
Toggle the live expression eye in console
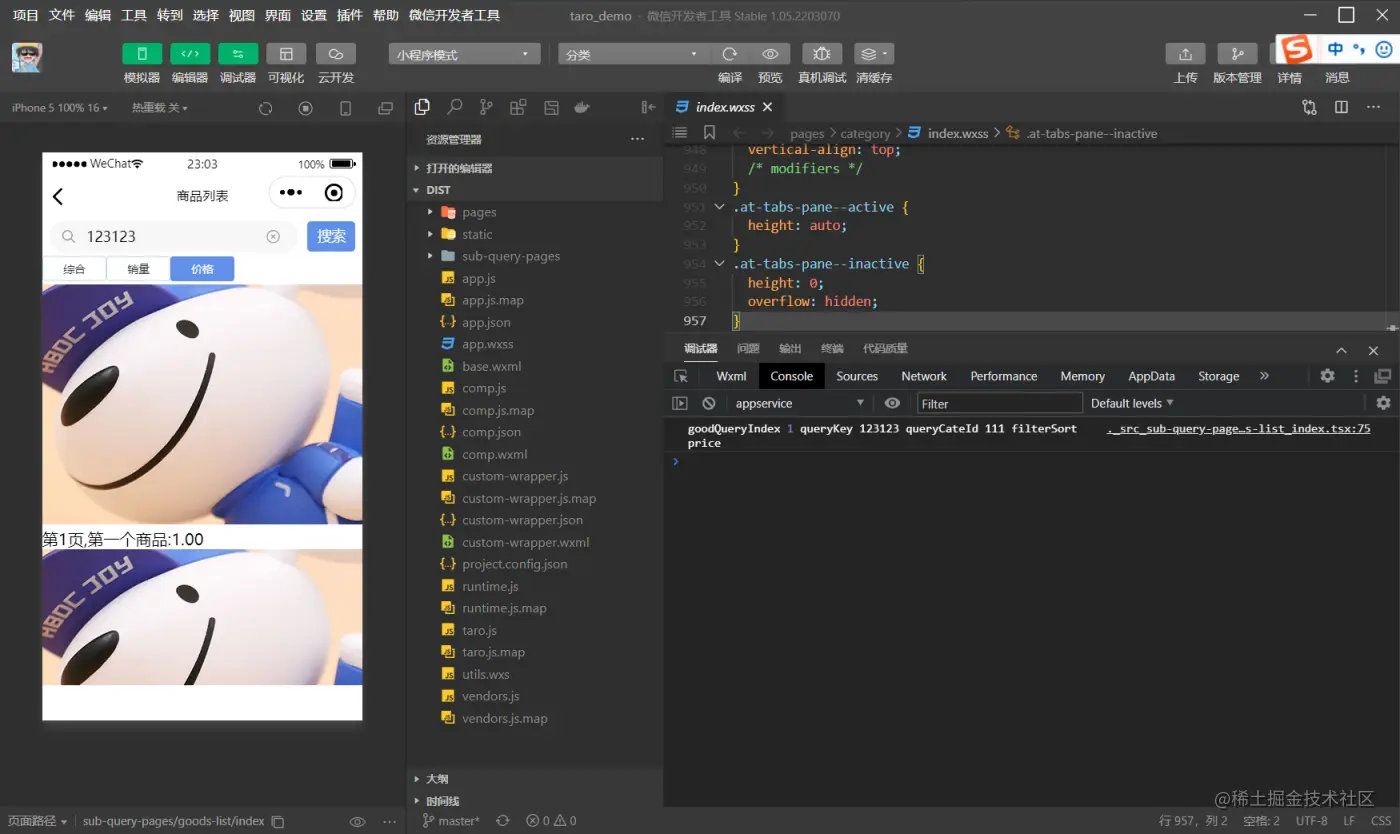pos(892,403)
